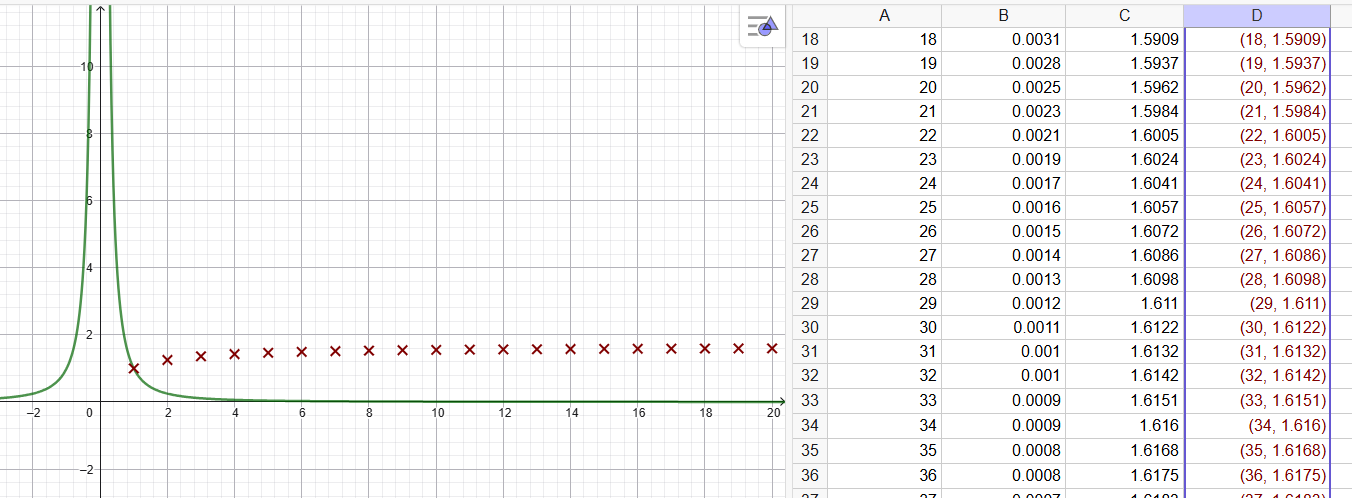The image size is (1352, 498).
Task: Click the red cross point at x=1
Action: [x=134, y=368]
